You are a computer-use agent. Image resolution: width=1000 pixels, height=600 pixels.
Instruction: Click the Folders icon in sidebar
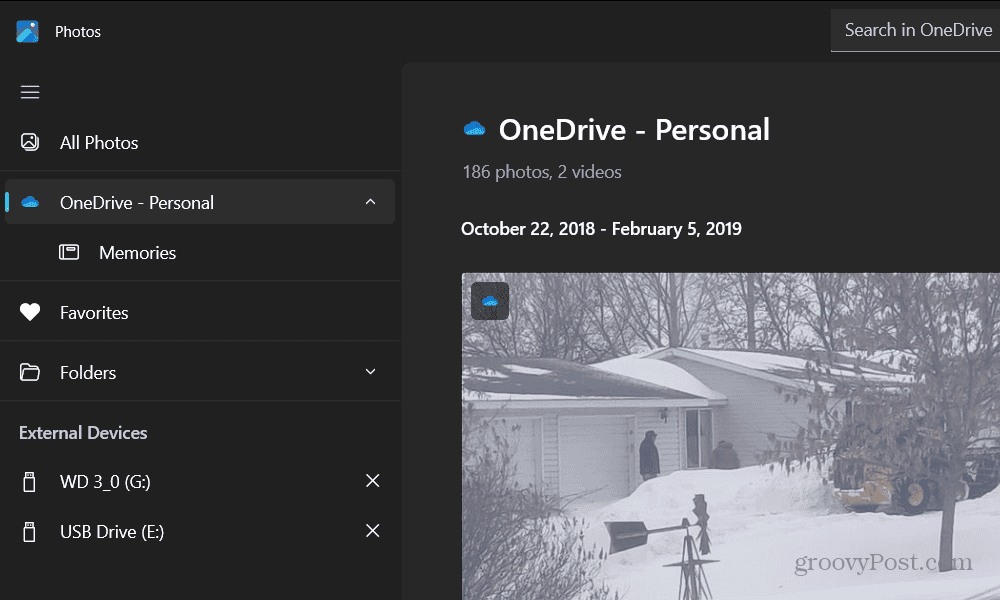pyautogui.click(x=30, y=372)
